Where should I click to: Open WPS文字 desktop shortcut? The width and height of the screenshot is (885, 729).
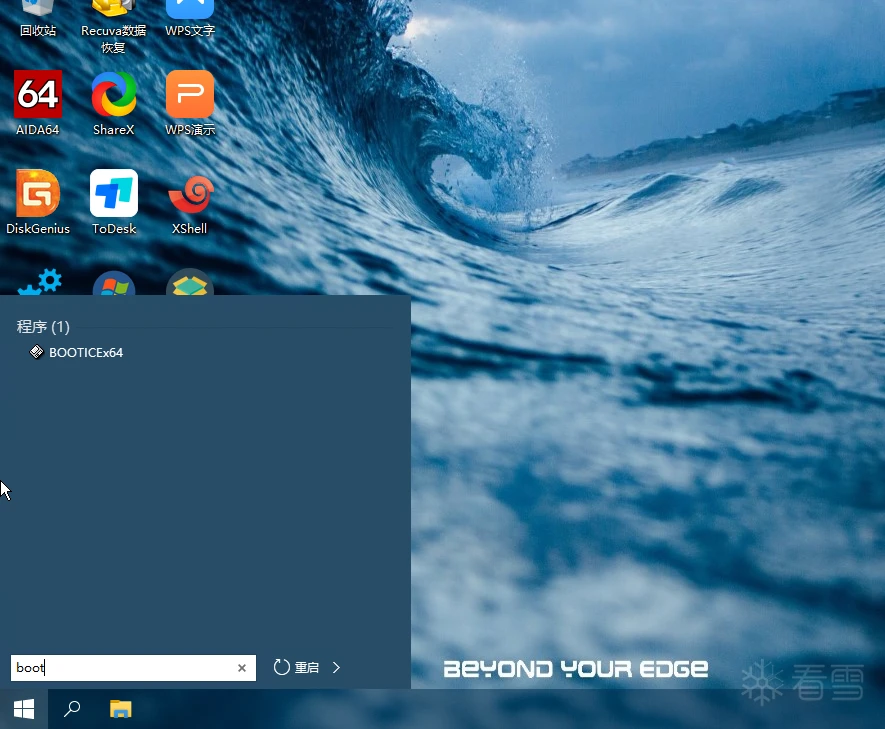(x=190, y=17)
